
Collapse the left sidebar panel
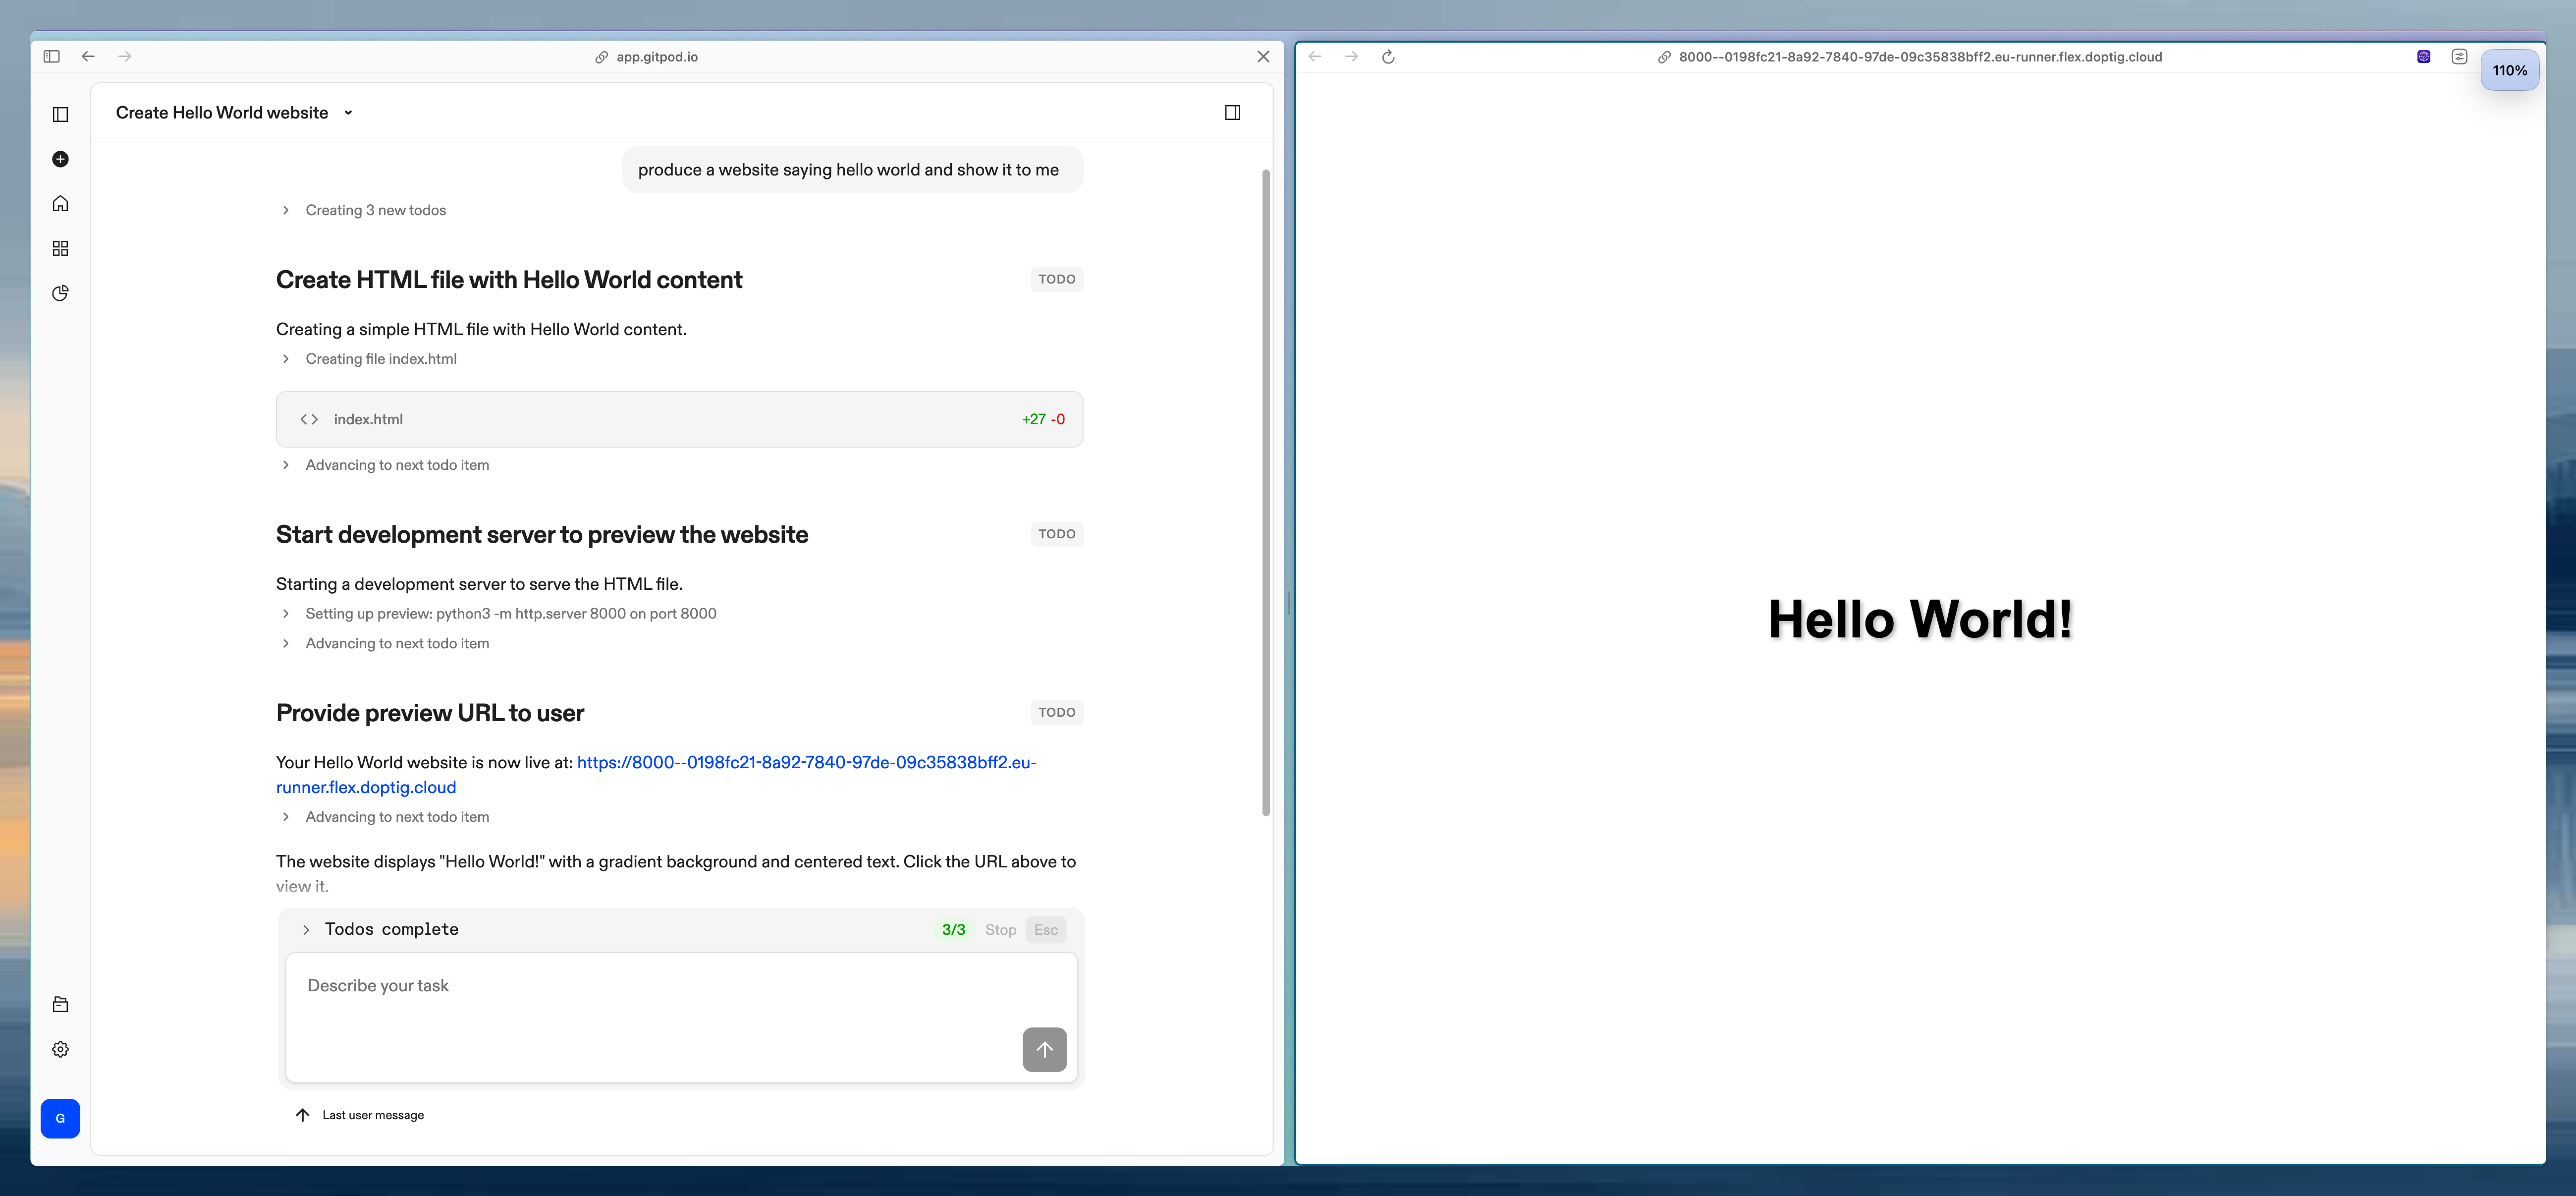pos(60,114)
